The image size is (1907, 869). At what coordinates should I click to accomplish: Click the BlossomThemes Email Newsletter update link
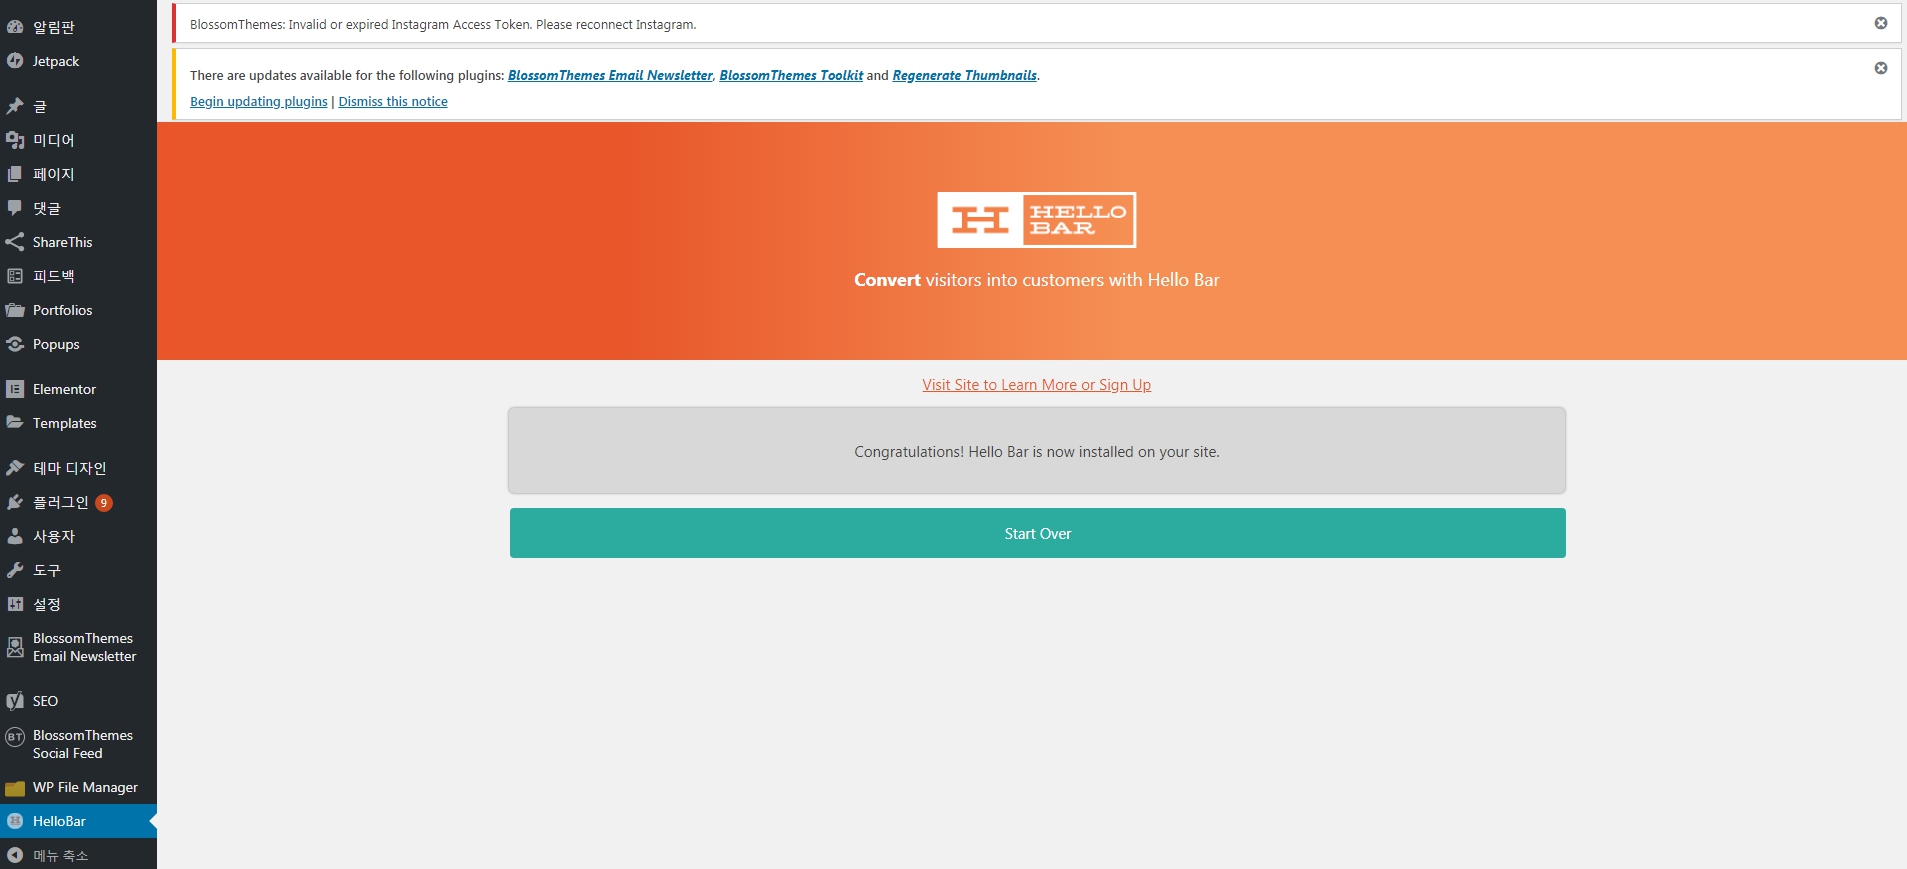(x=610, y=75)
